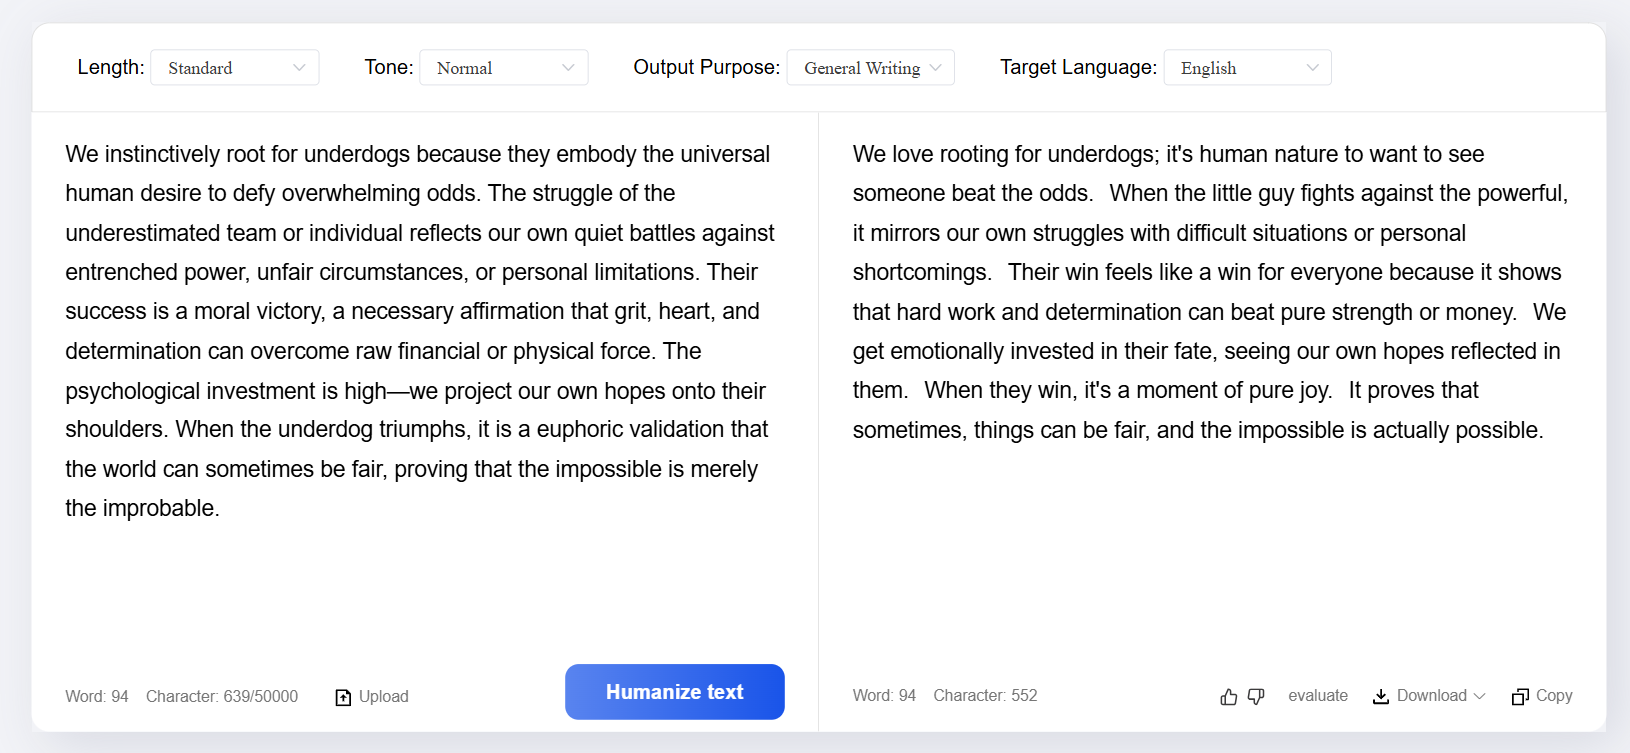Click the download arrow icon
This screenshot has height=753, width=1630.
click(x=1381, y=696)
